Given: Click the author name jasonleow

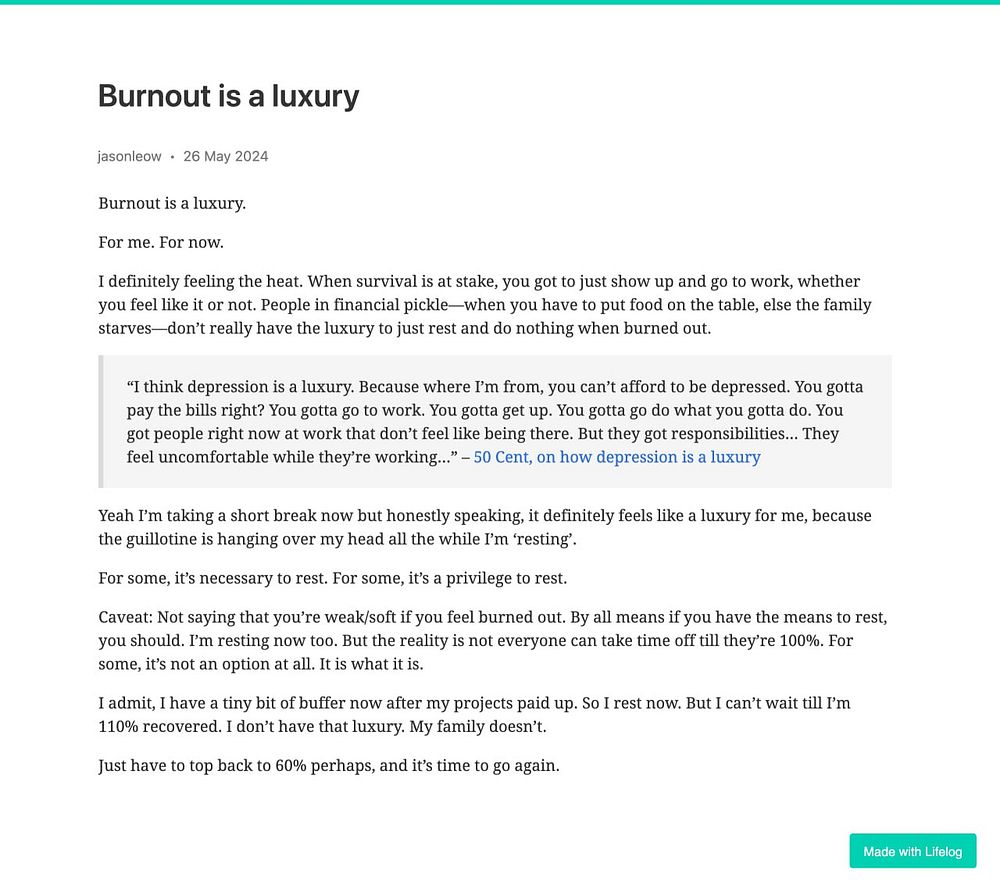Looking at the screenshot, I should coord(129,156).
